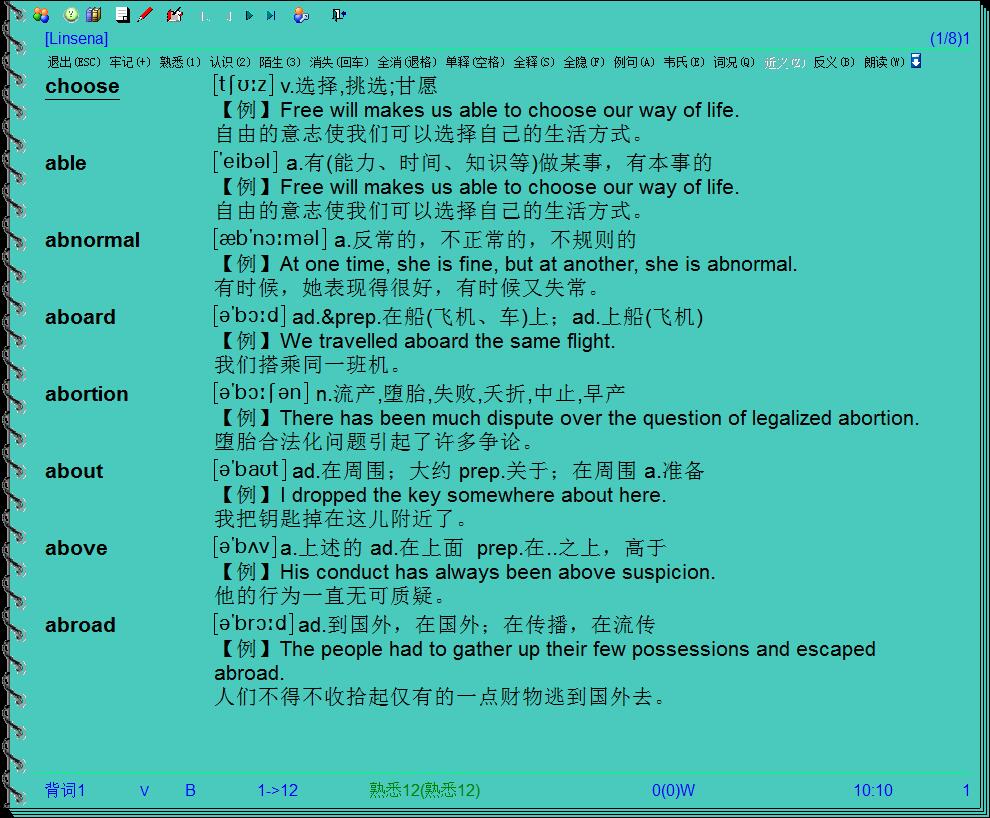Click 全消(退格) command
Screen dimensions: 990x818
click(407, 62)
